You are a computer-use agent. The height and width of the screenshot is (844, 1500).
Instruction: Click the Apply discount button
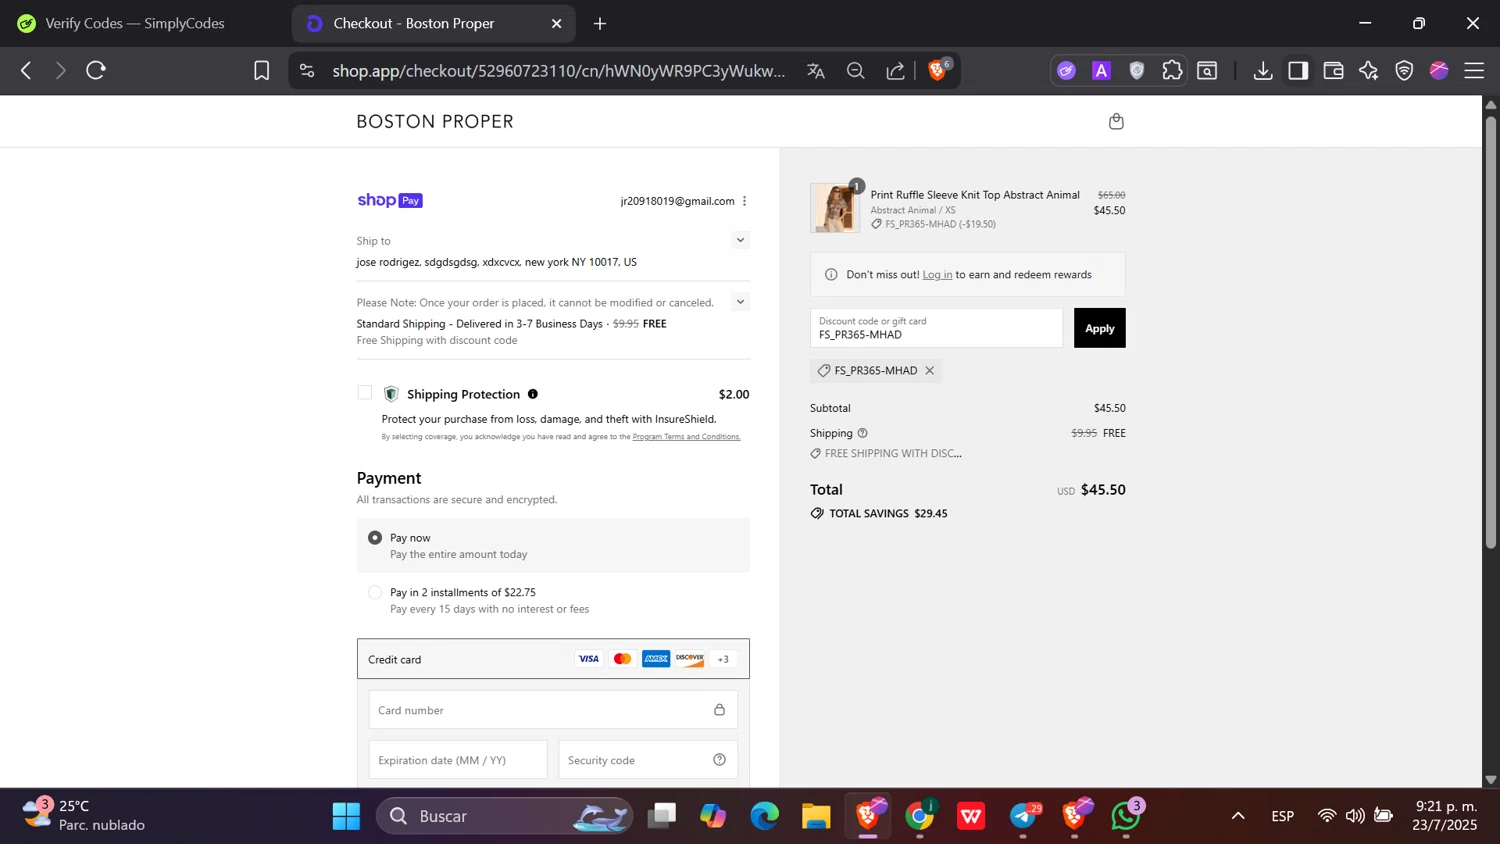point(1099,328)
